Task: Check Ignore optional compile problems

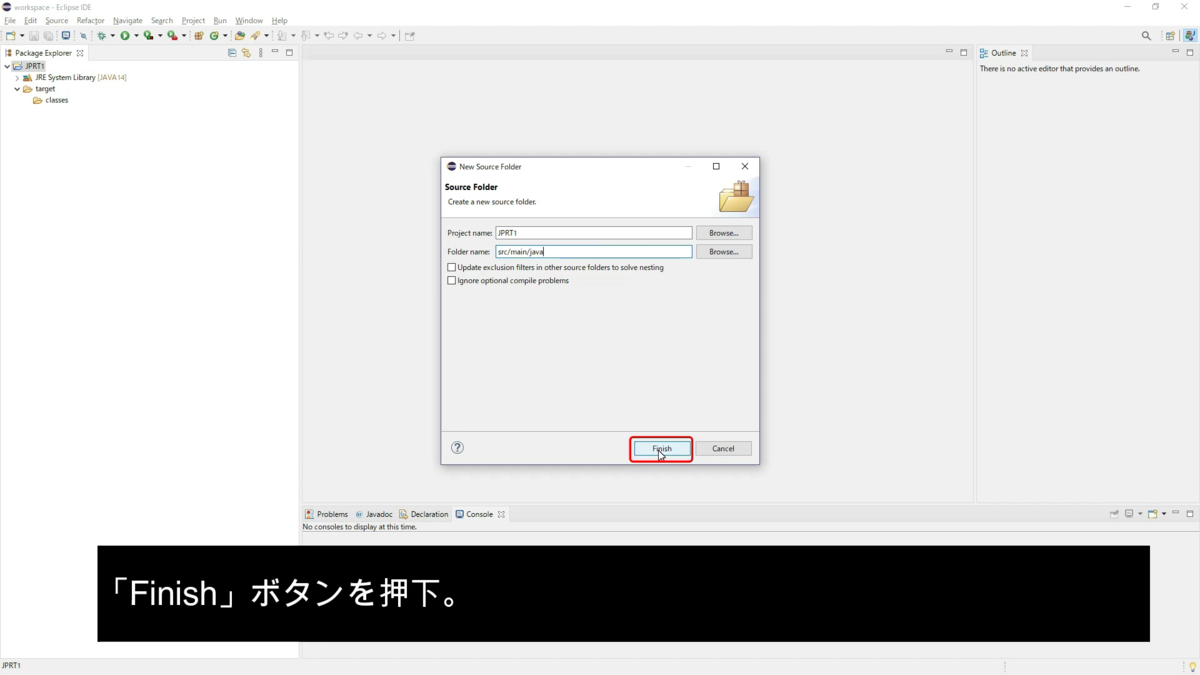Action: click(451, 281)
